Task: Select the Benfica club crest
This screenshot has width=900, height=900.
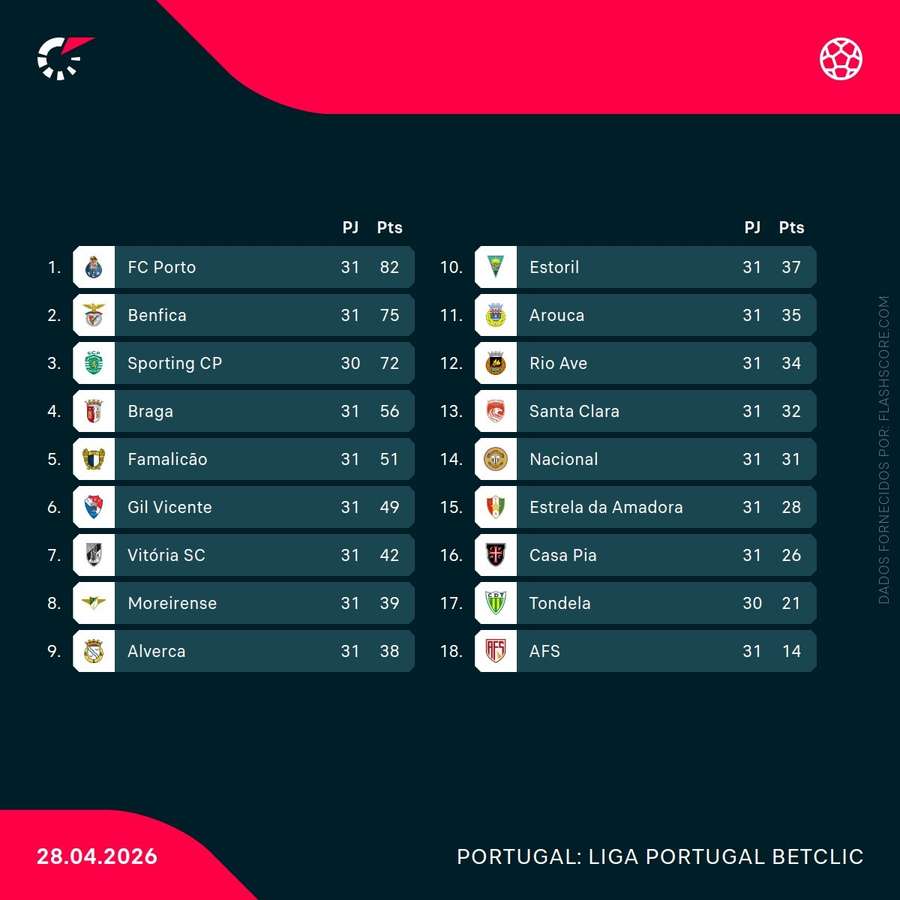Action: point(94,315)
